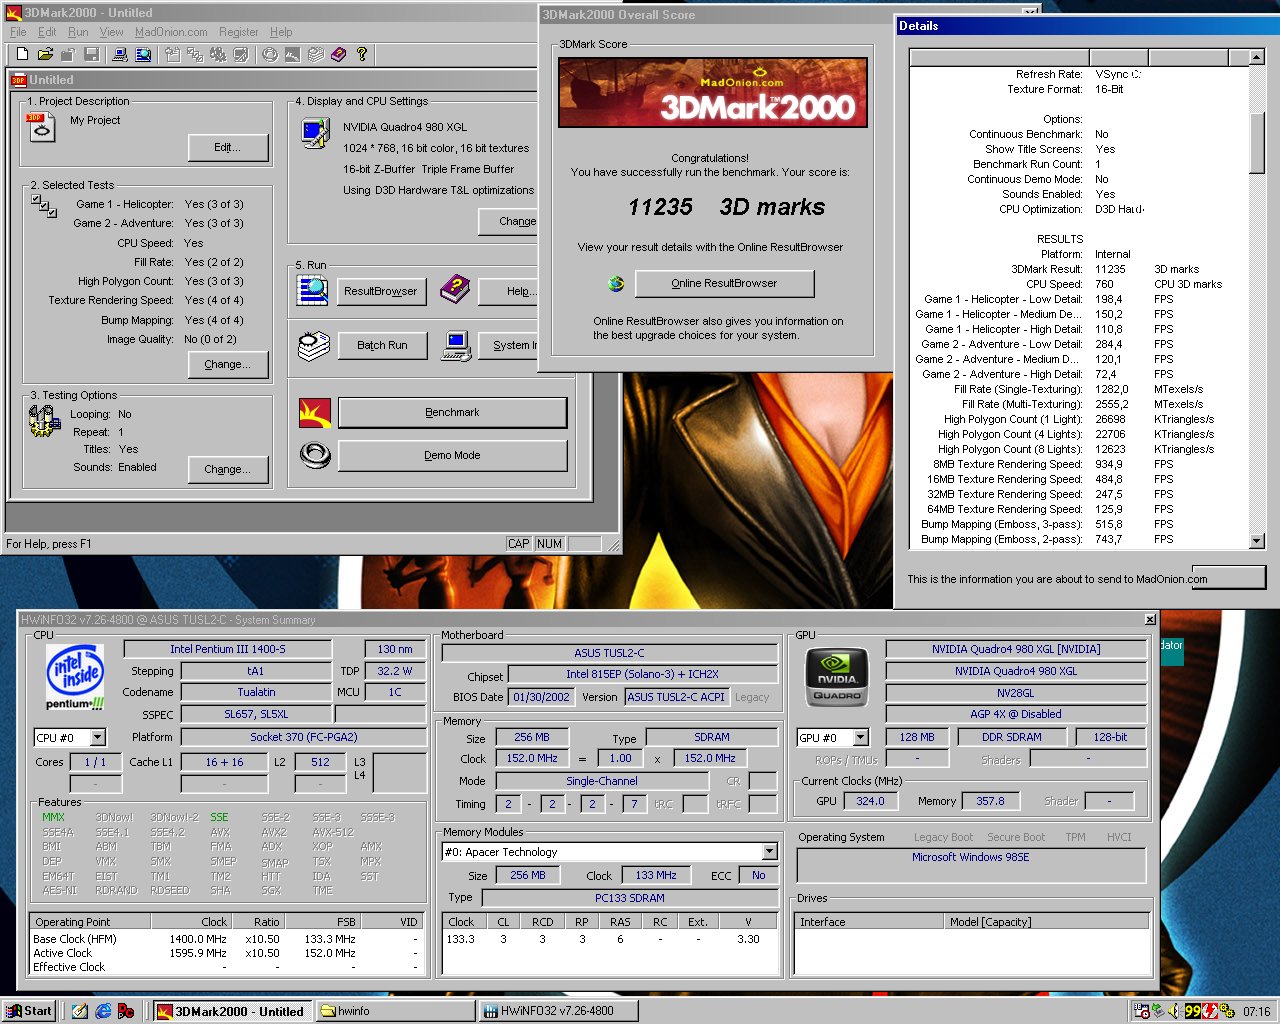This screenshot has height=1024, width=1280.
Task: Click the Start button
Action: 28,1011
